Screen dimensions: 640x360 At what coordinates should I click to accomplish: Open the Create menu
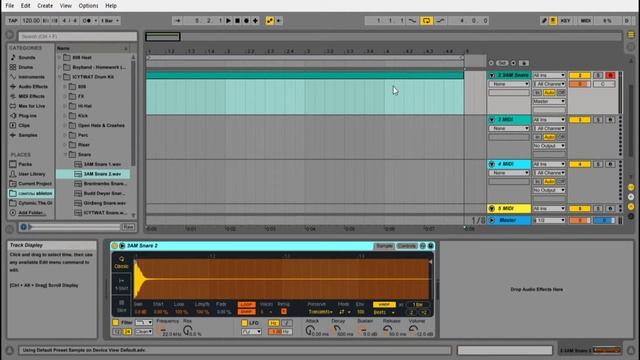pos(45,6)
